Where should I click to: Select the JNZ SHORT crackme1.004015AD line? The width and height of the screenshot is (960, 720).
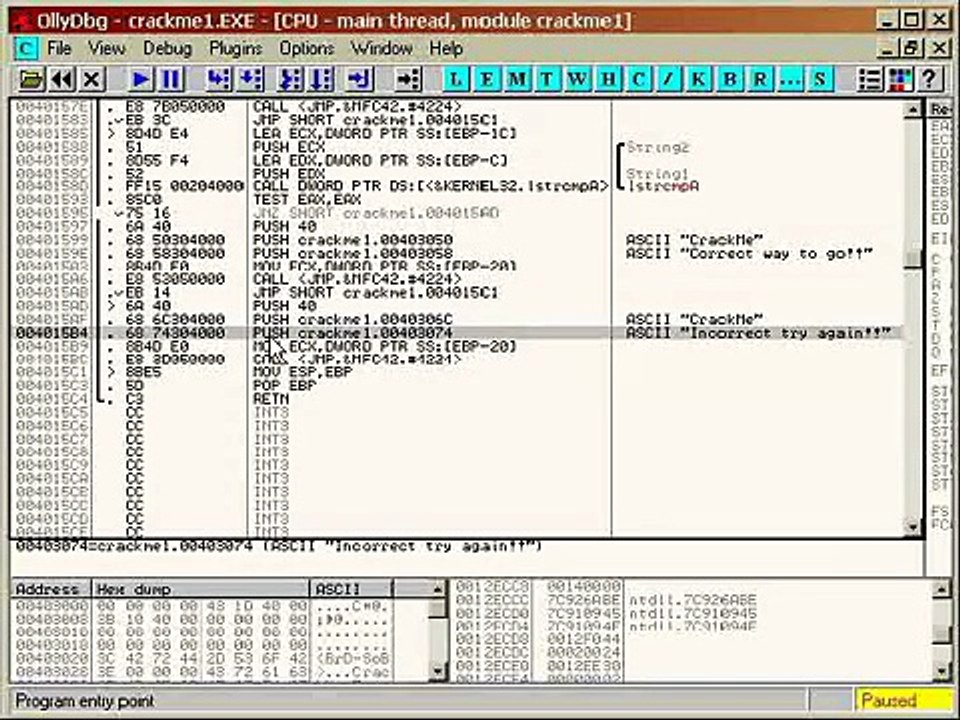(456, 213)
